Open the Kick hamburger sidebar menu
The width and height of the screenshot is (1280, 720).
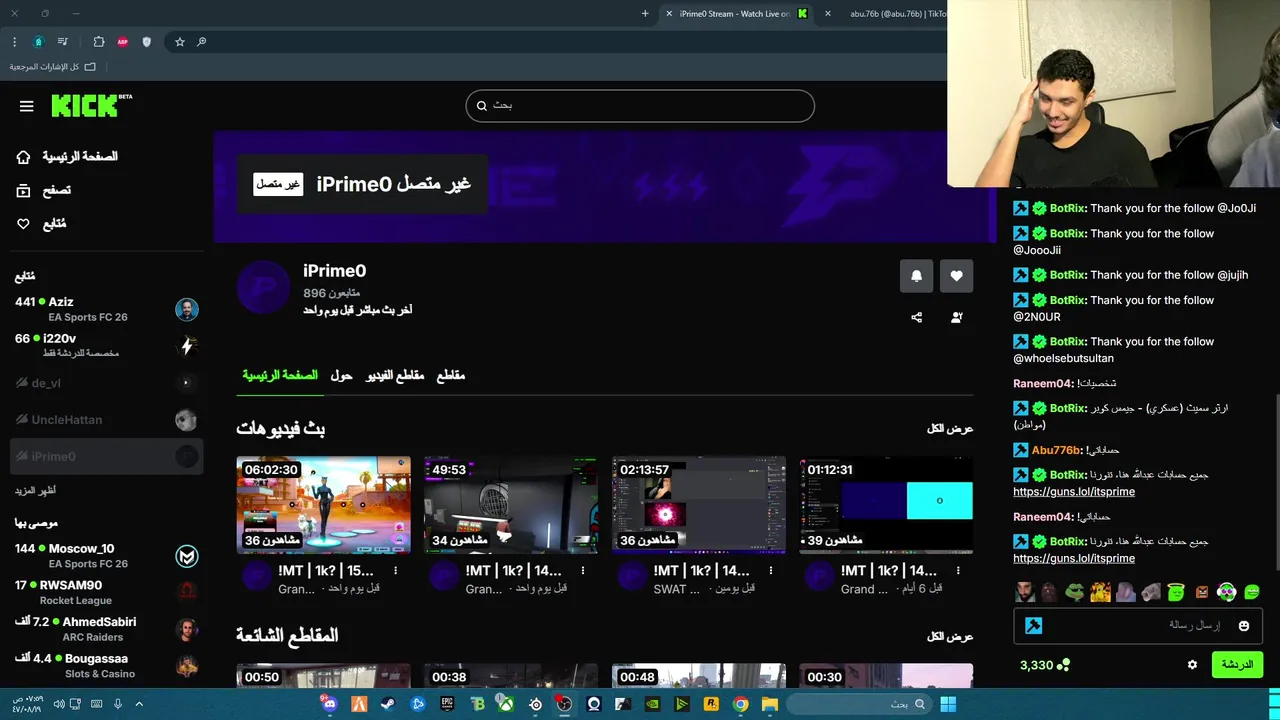pyautogui.click(x=27, y=106)
